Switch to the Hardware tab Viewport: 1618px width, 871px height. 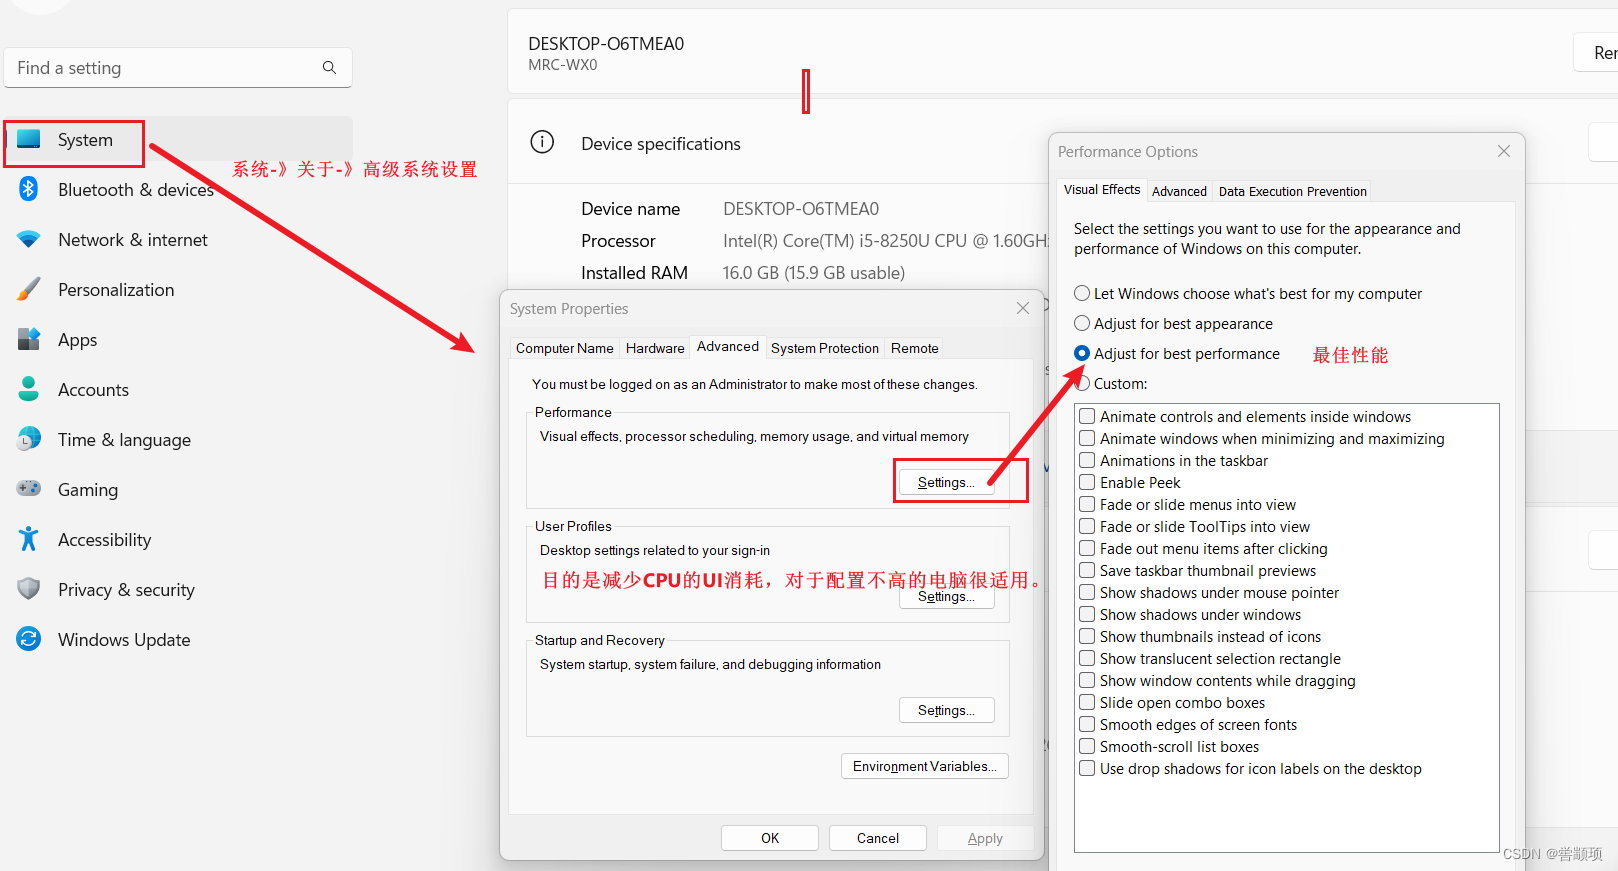(x=655, y=348)
